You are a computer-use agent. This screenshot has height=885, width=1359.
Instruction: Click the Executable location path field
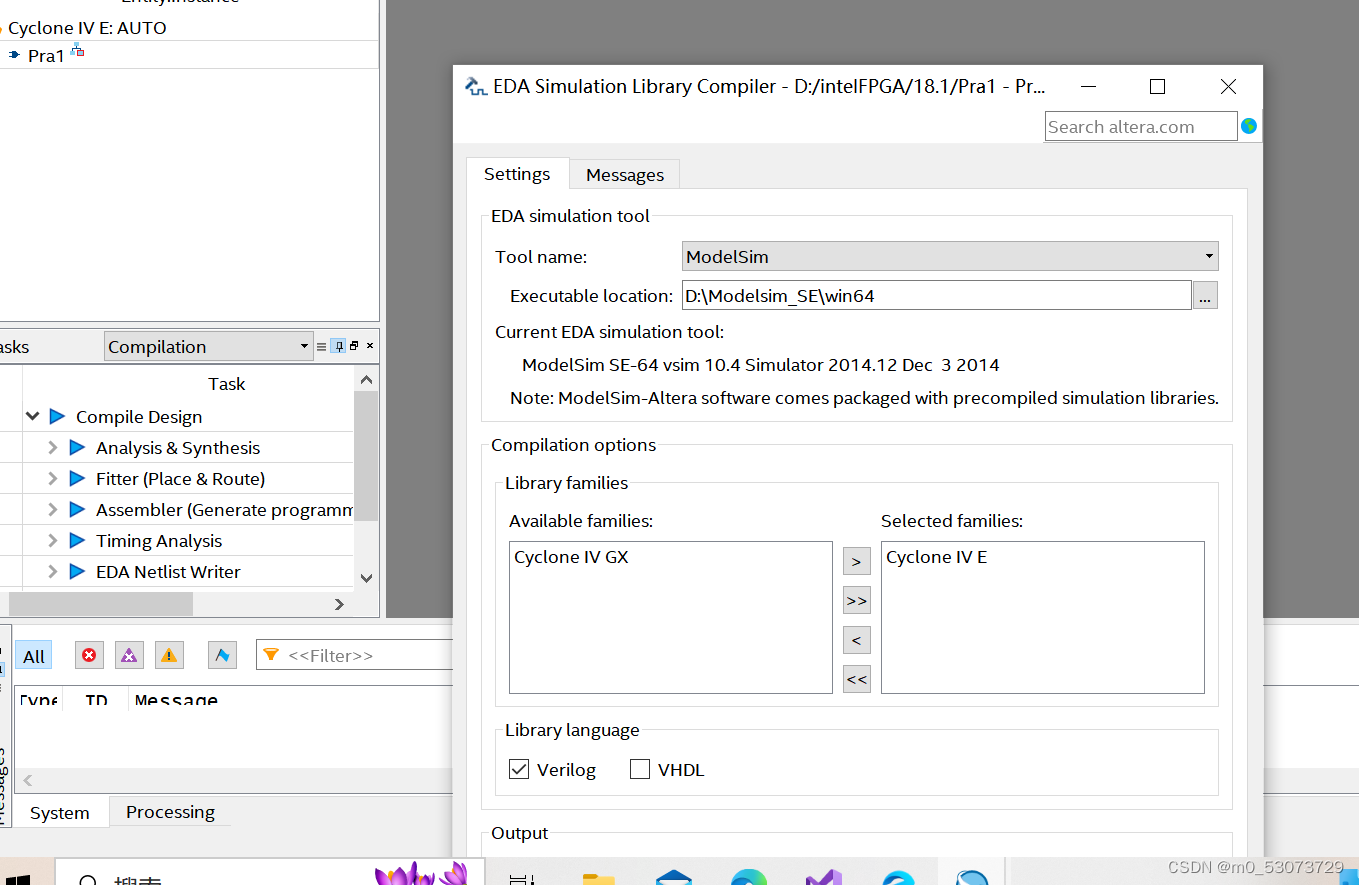(937, 296)
